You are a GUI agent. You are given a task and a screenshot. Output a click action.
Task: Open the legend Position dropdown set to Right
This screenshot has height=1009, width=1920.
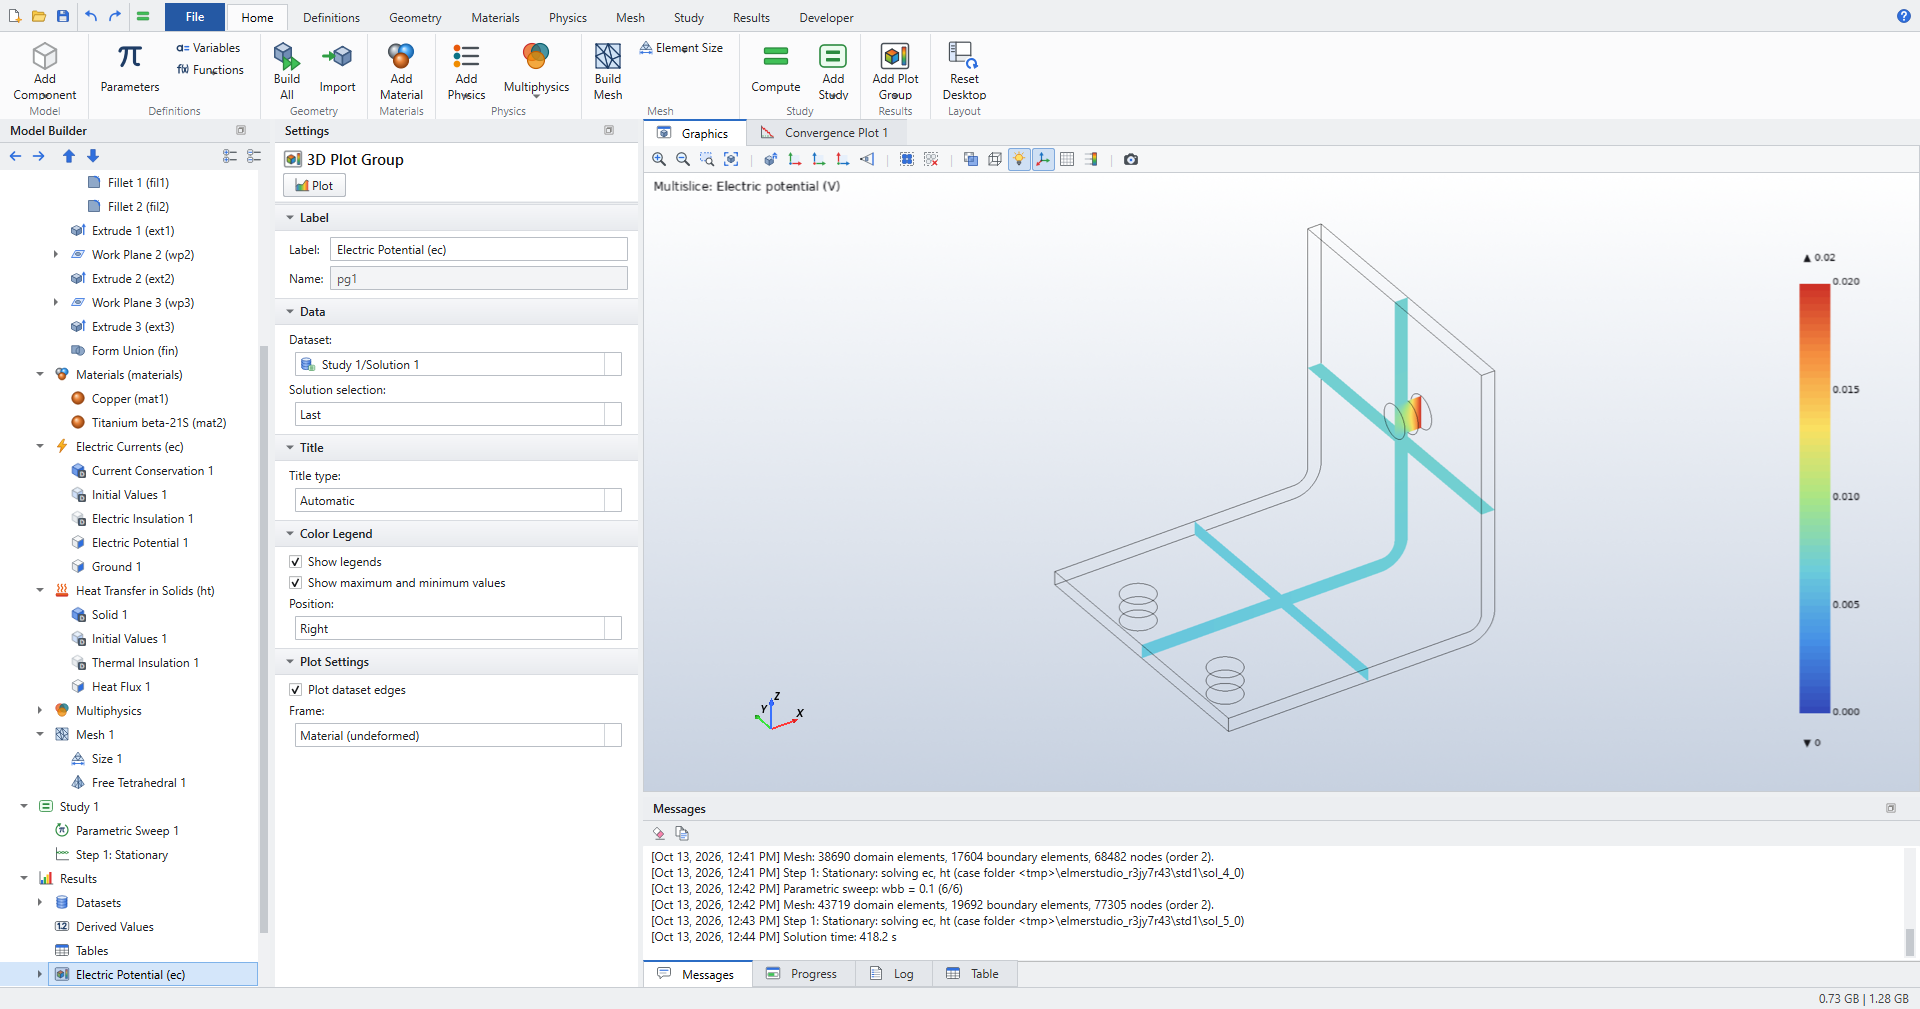[x=458, y=629]
